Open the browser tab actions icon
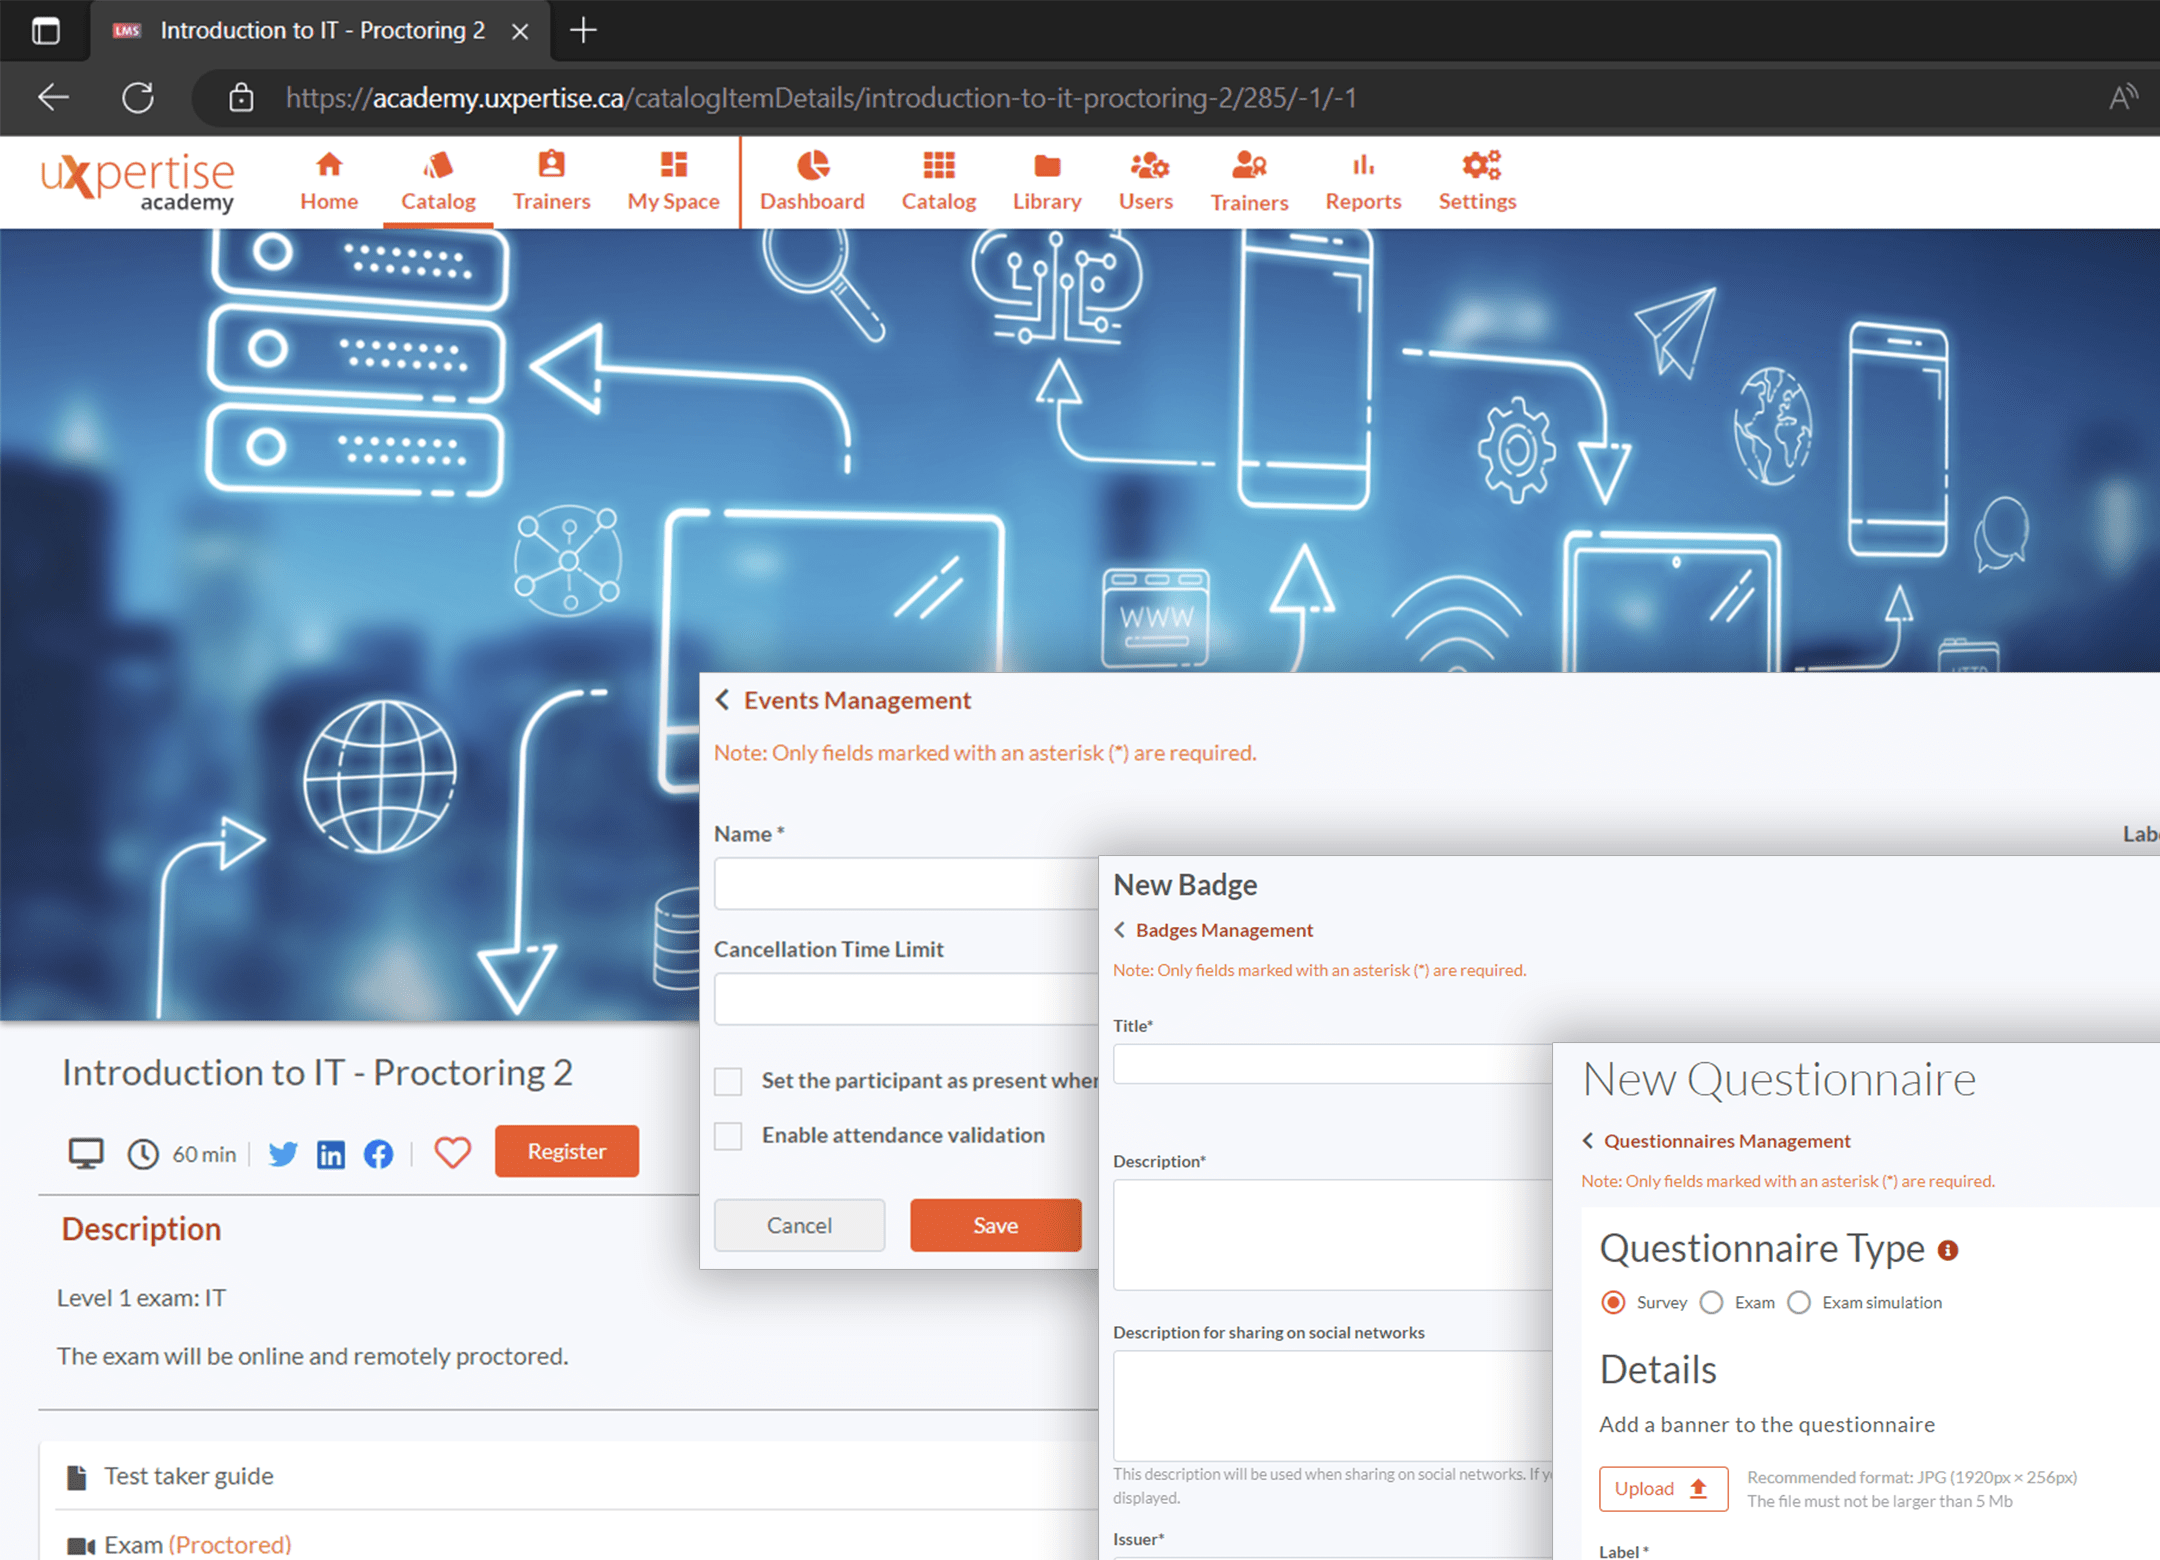2160x1560 pixels. click(x=46, y=31)
